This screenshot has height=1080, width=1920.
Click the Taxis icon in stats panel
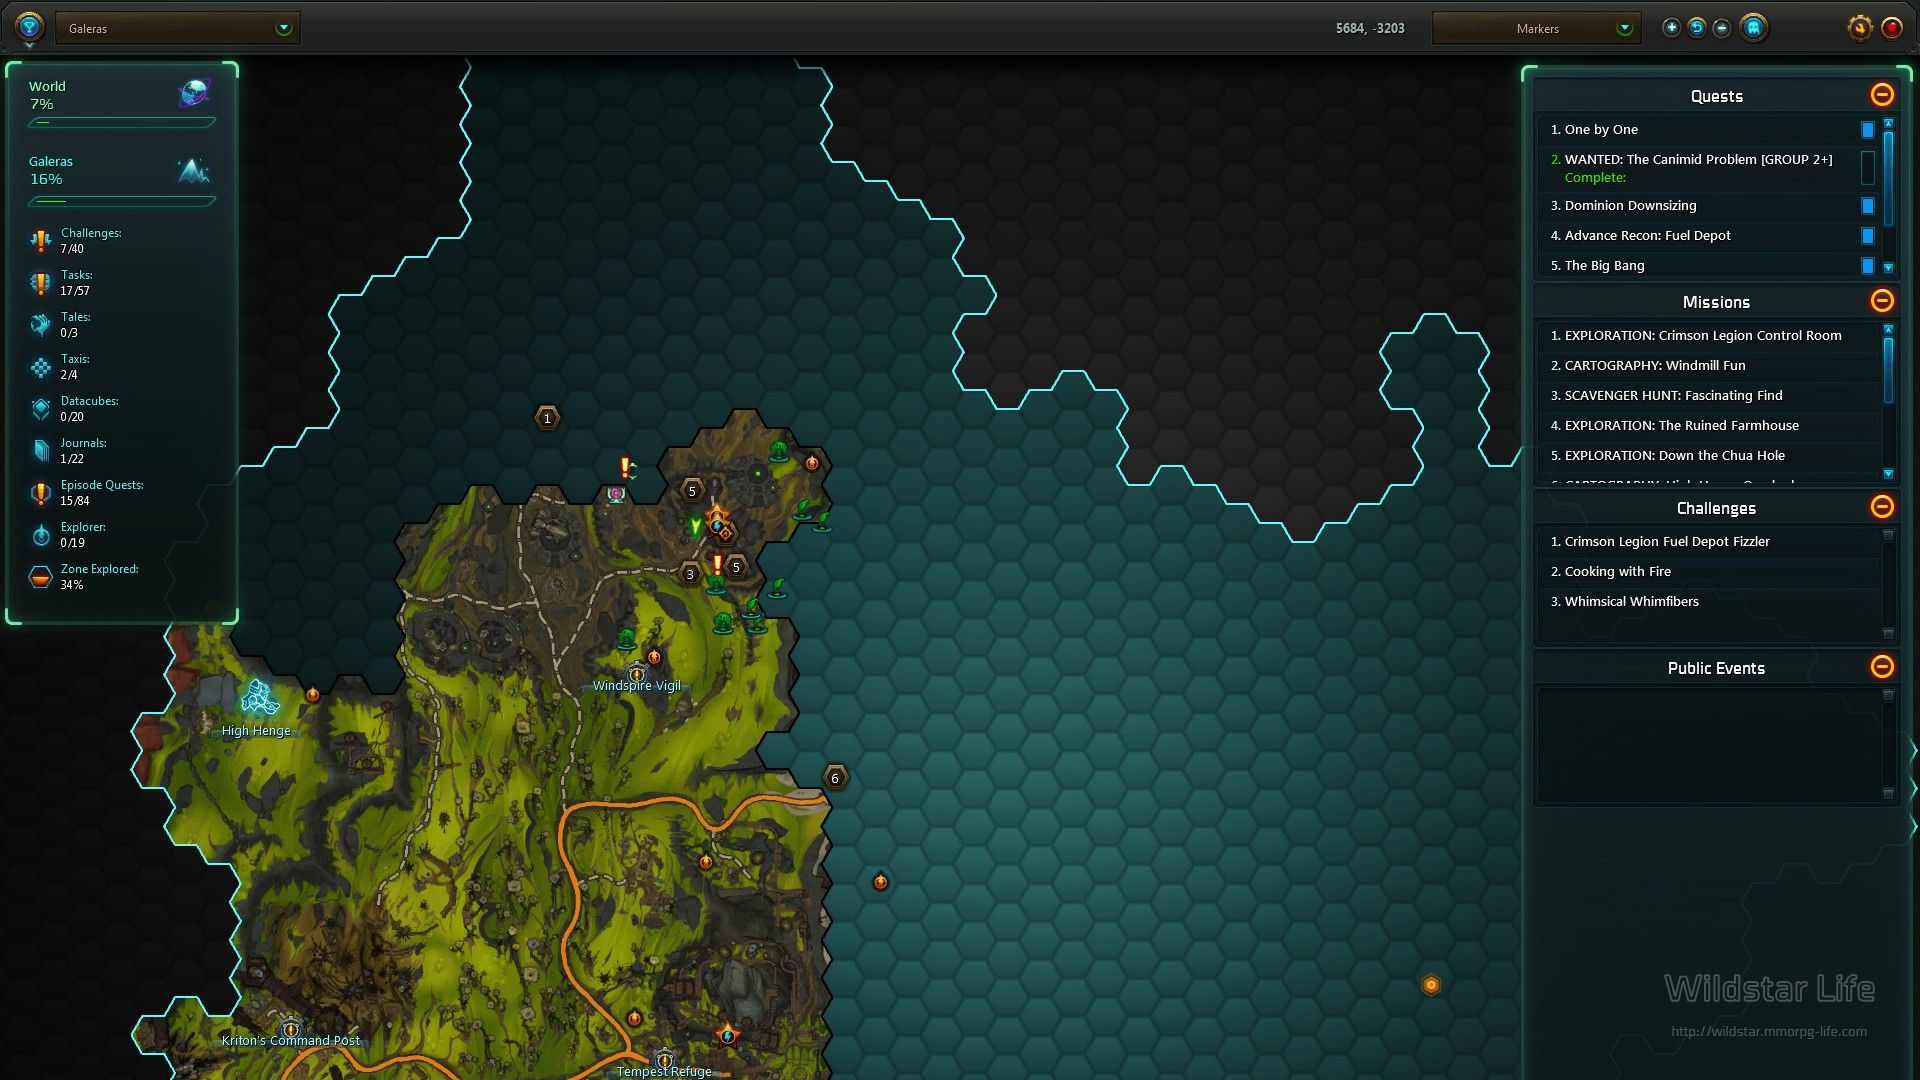point(40,367)
